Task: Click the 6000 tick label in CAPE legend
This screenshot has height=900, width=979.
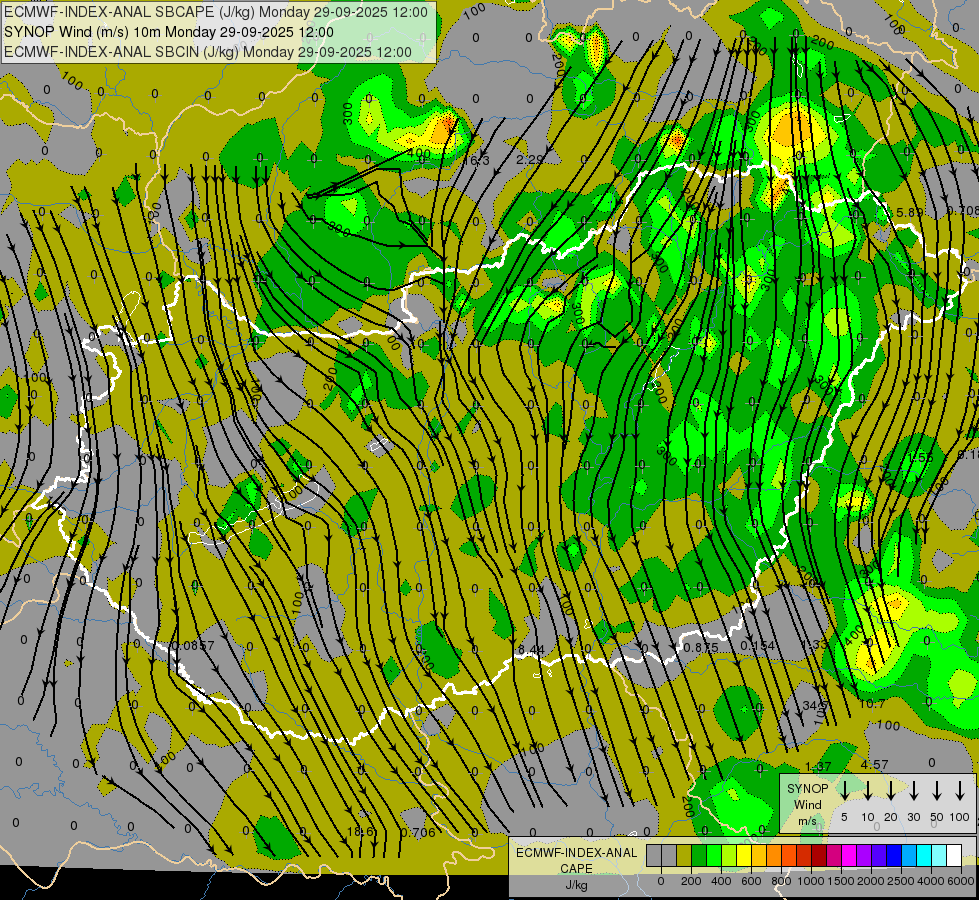Action: [962, 881]
